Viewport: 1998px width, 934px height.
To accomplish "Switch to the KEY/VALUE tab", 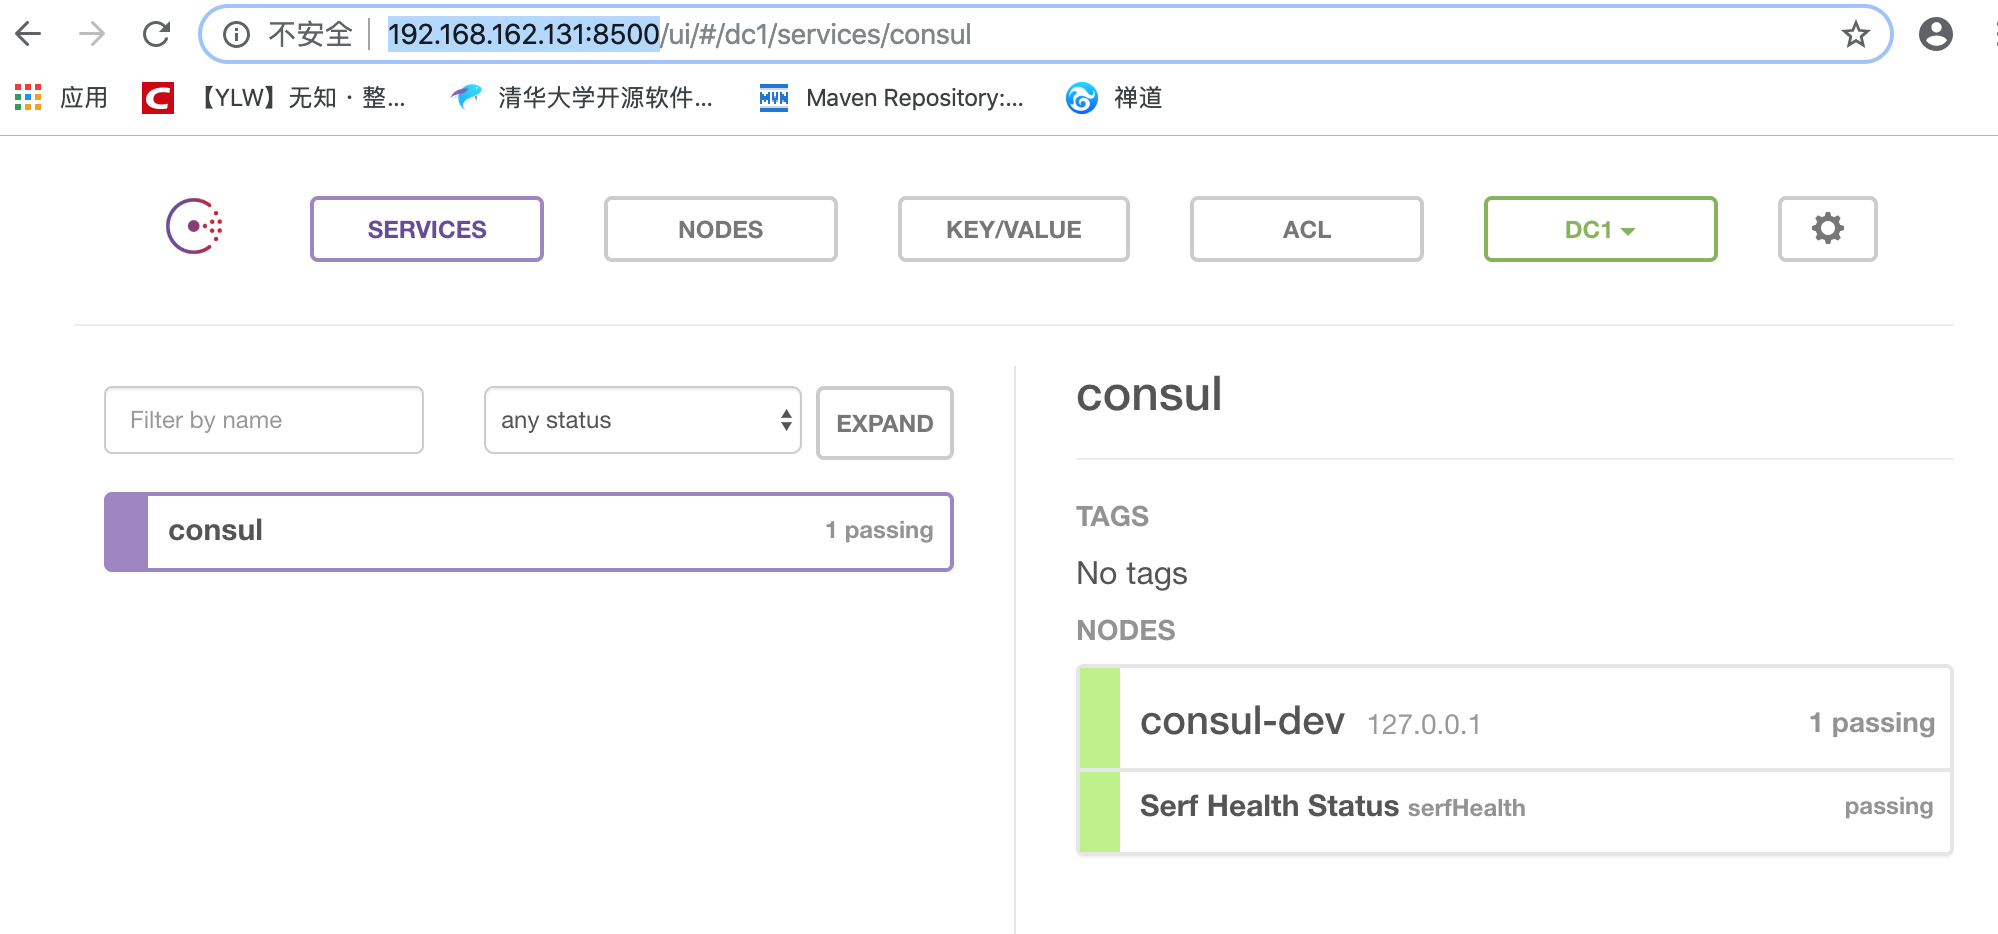I will tap(1013, 229).
